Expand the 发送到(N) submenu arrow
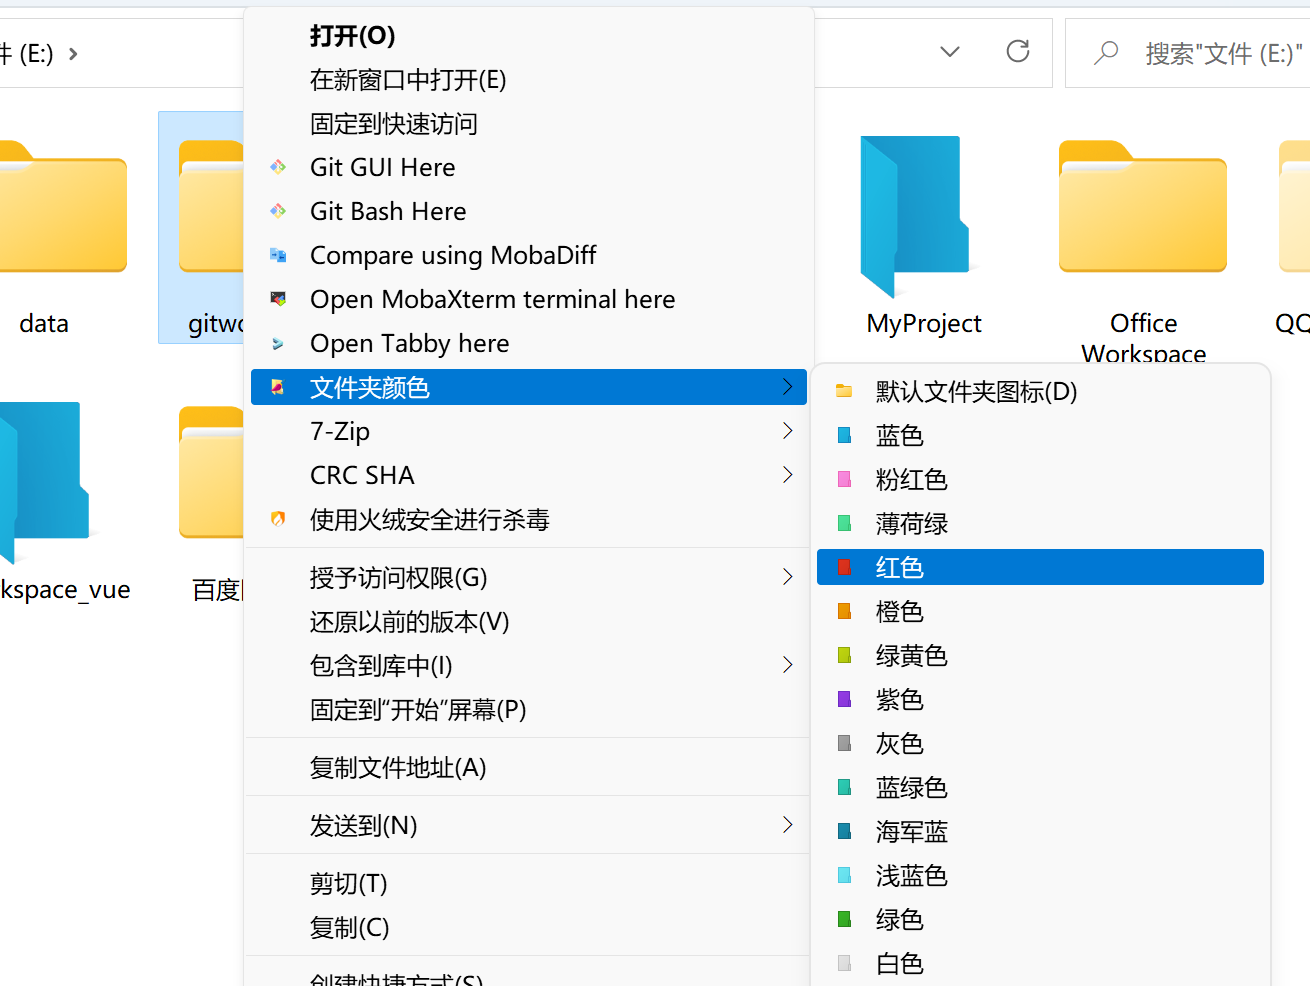 tap(788, 825)
